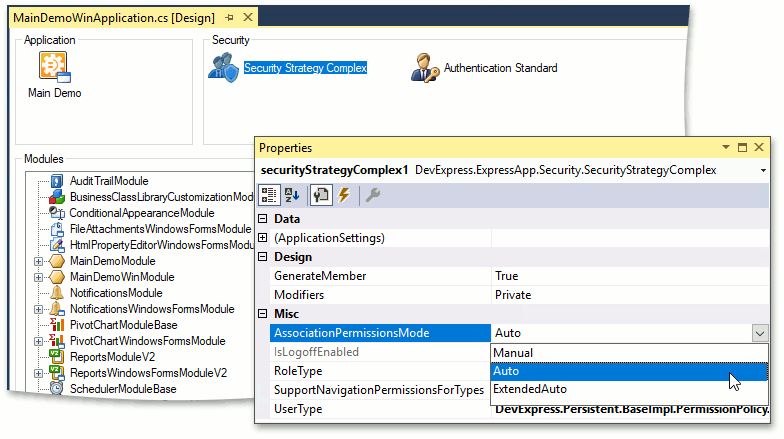This screenshot has height=439, width=784.
Task: Select the NotificationsModule tree item
Action: pyautogui.click(x=116, y=293)
